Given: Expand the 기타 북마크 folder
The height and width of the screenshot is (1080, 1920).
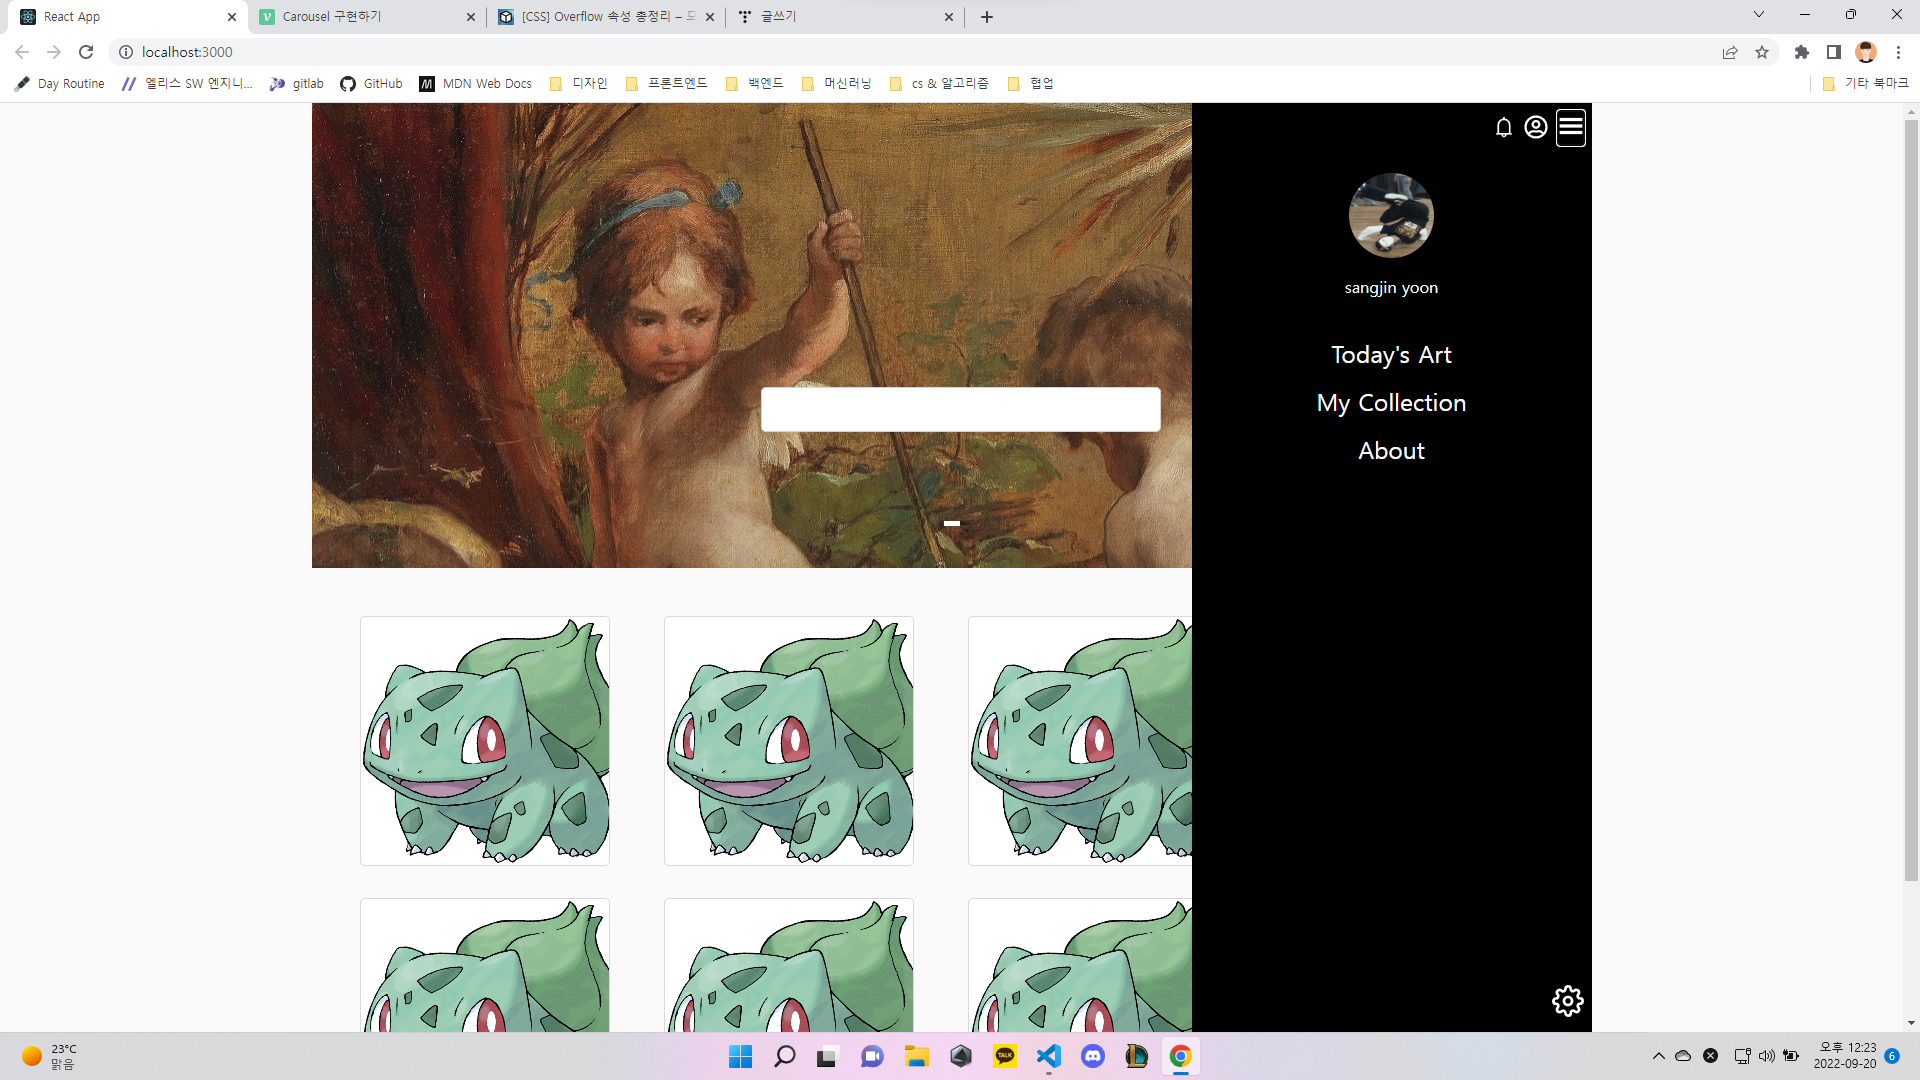Looking at the screenshot, I should coord(1866,84).
